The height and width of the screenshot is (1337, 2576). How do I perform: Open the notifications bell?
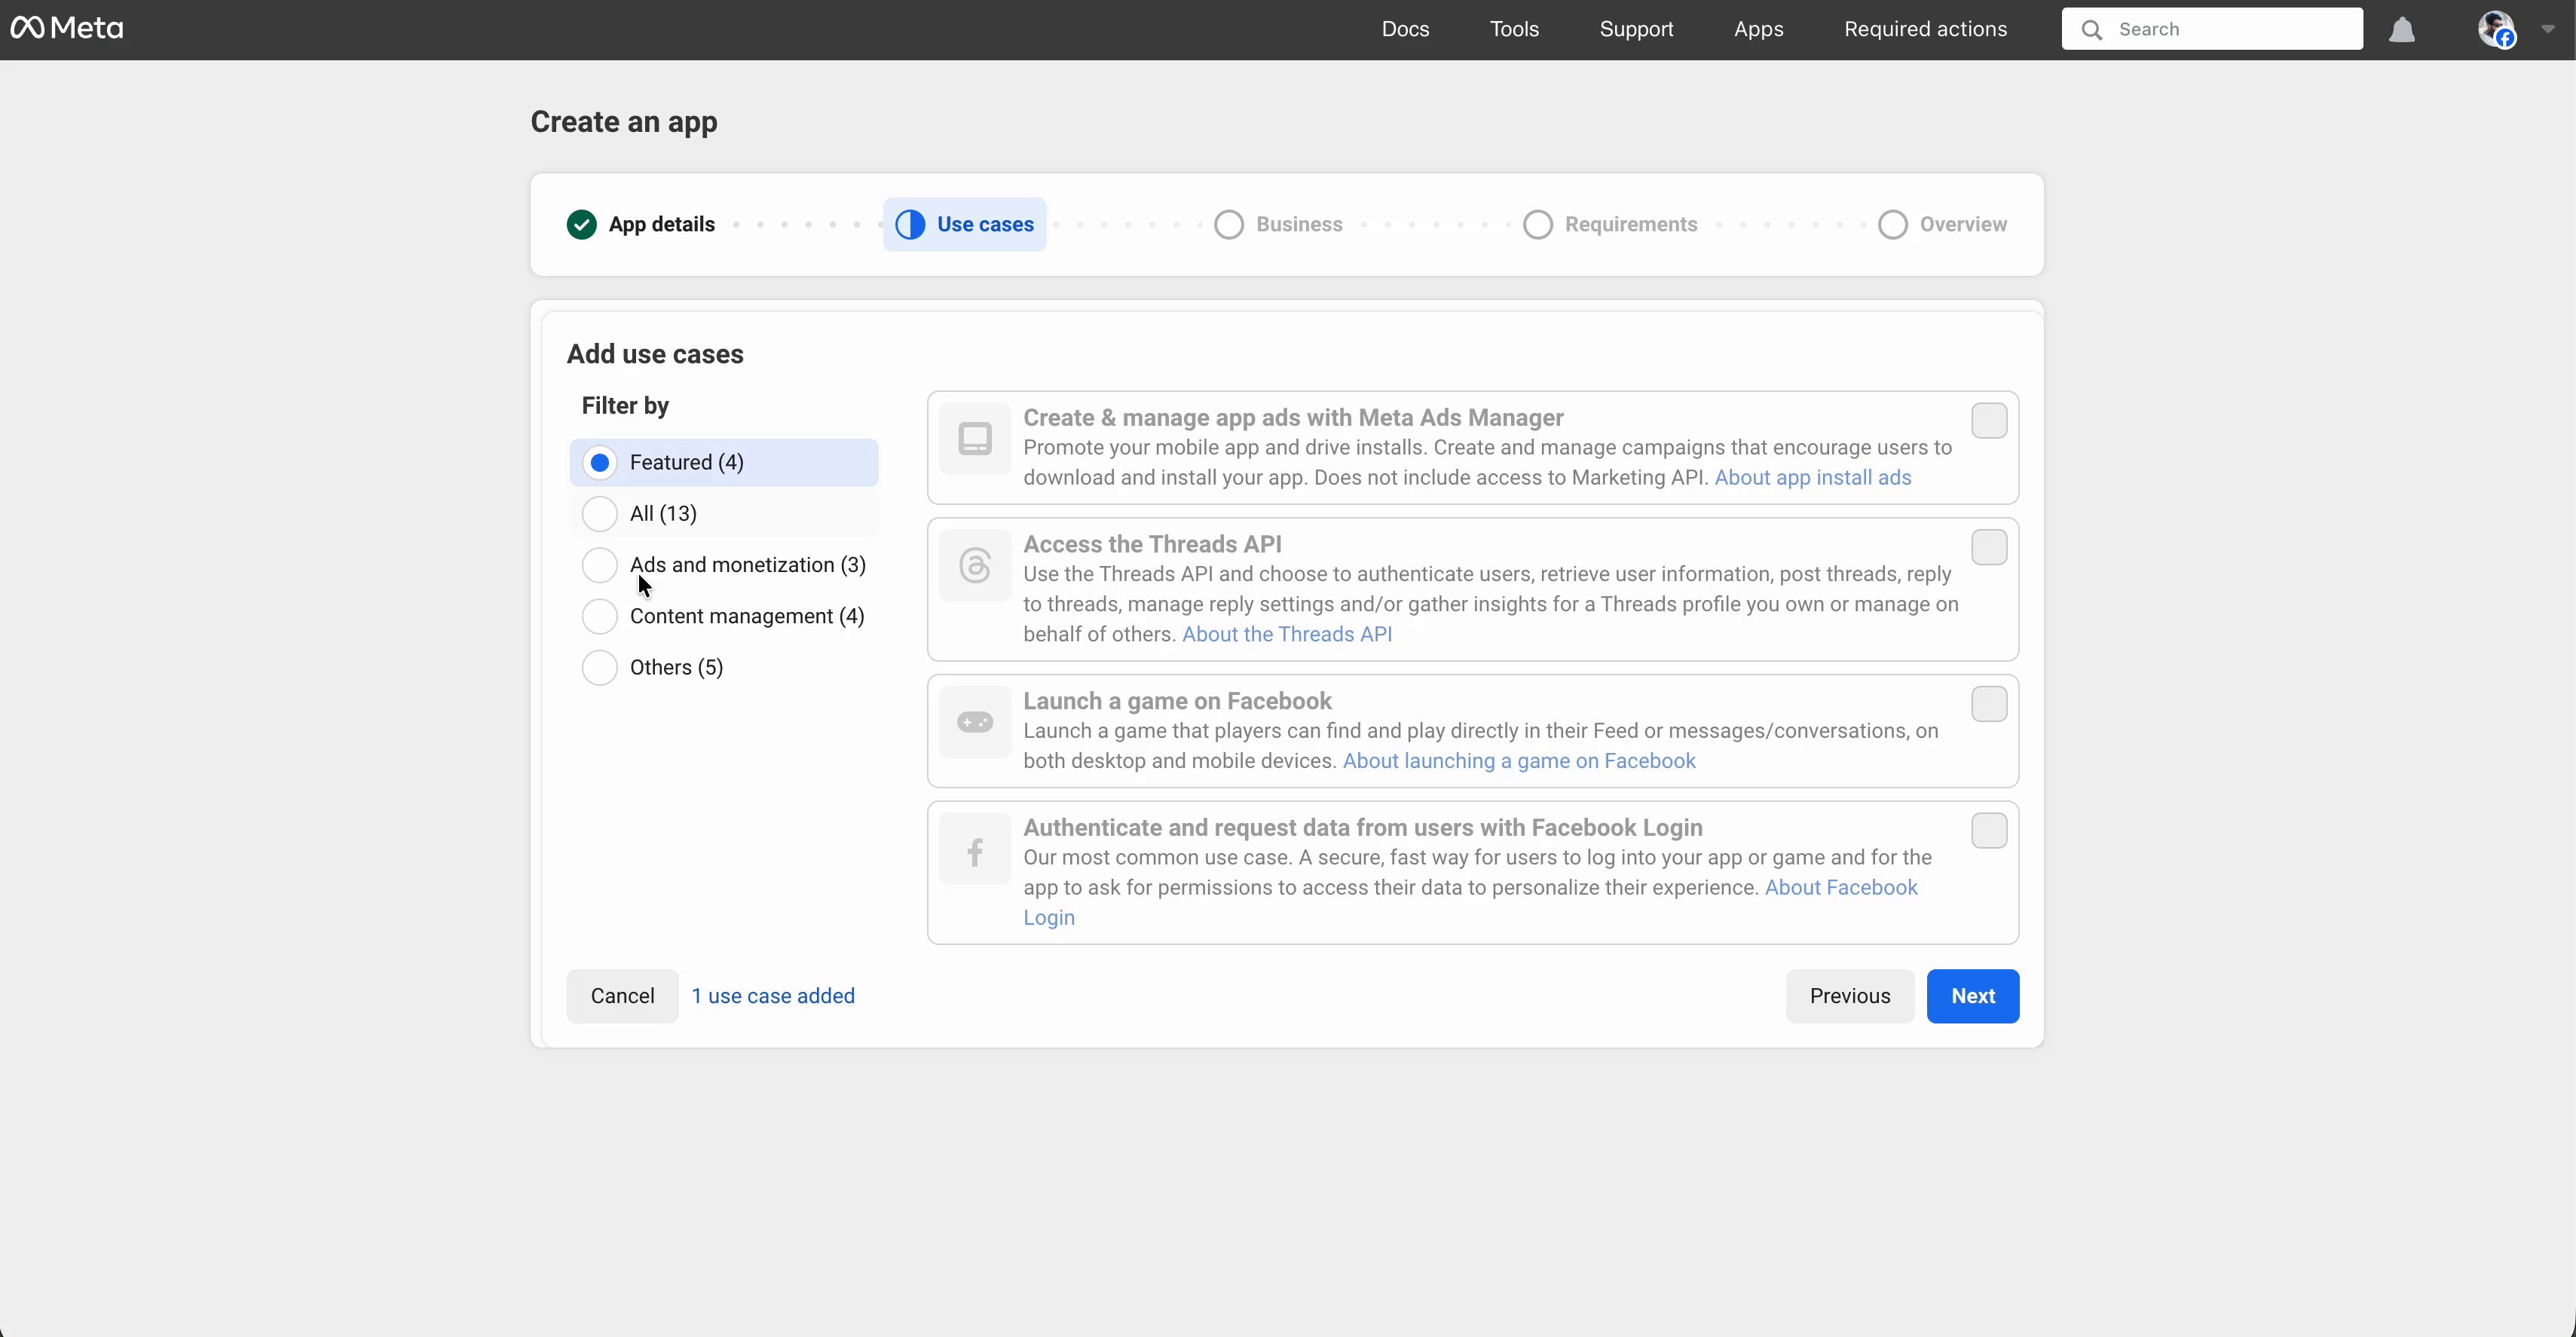tap(2402, 30)
